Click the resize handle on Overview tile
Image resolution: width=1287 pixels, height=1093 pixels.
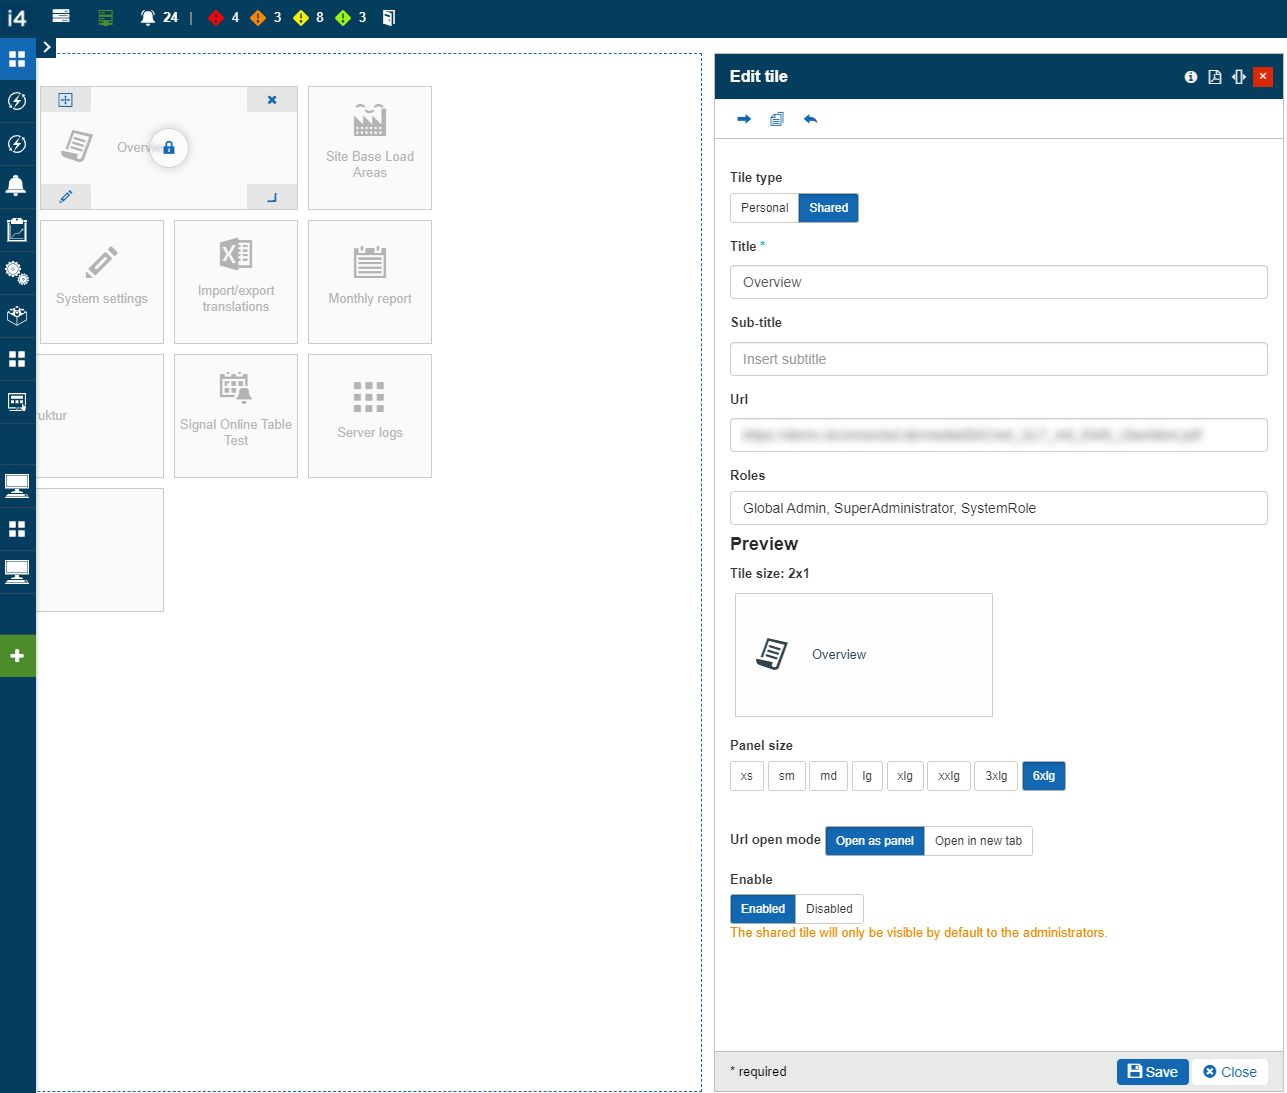click(x=272, y=197)
